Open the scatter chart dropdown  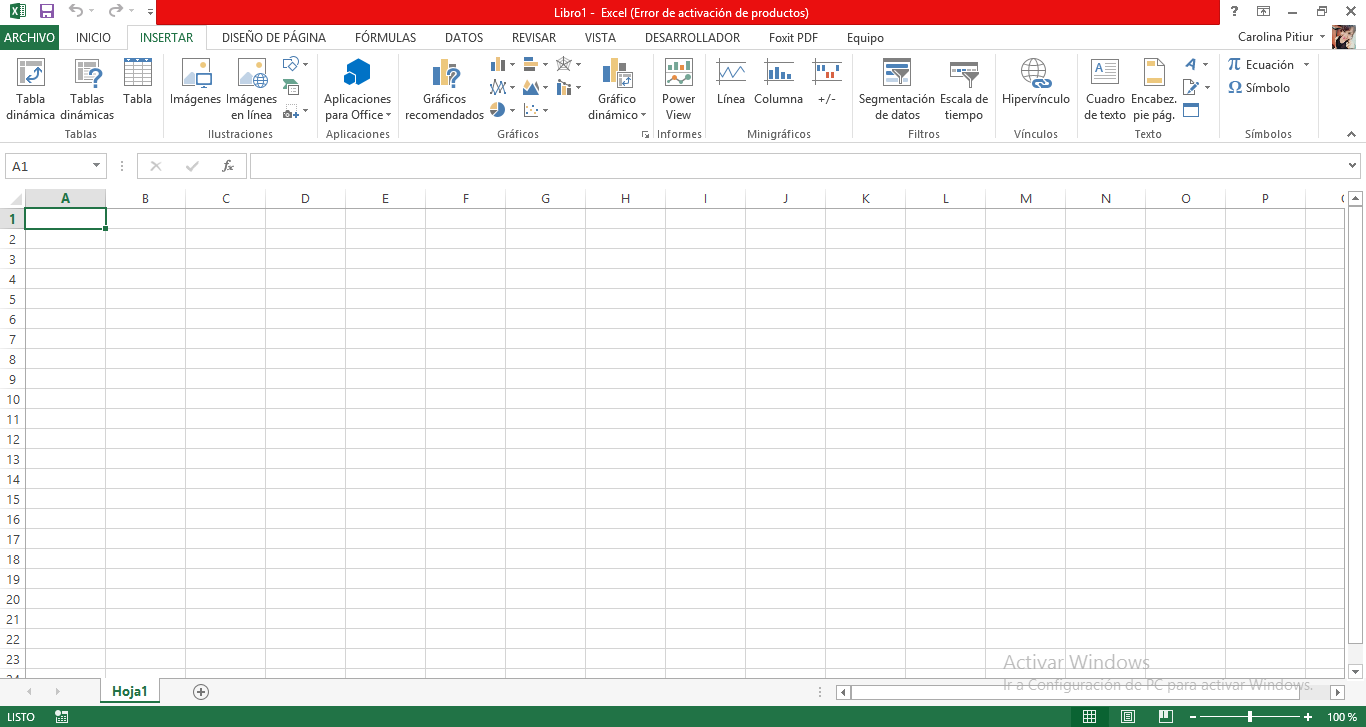pos(536,110)
